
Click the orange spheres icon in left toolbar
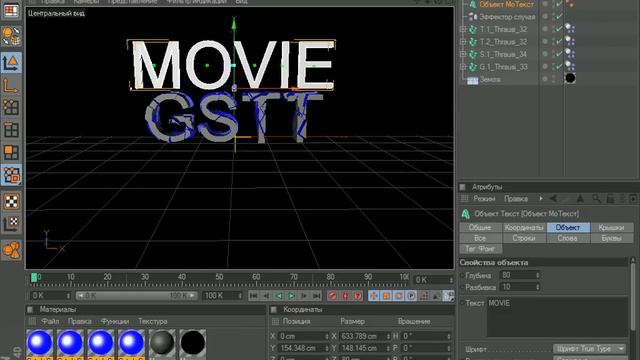(x=11, y=250)
